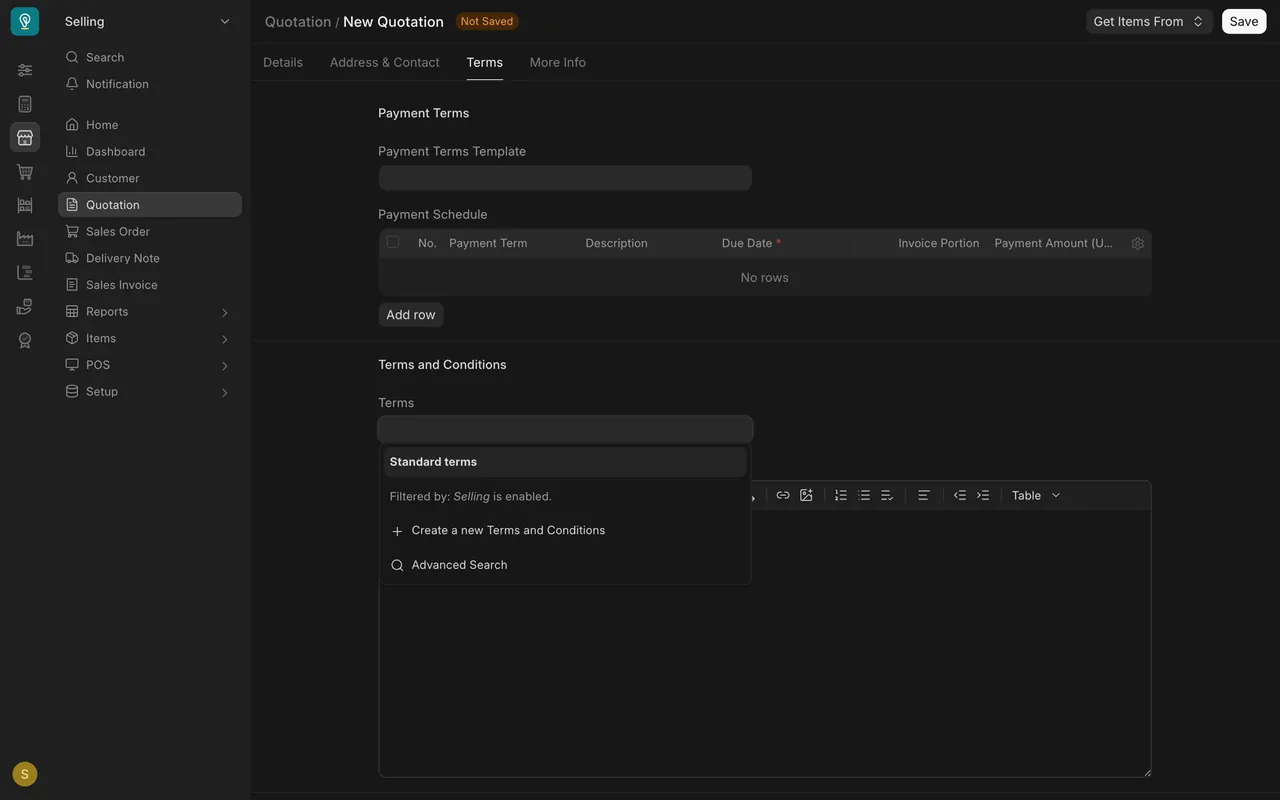Click the Payment Terms Template field
1280x800 pixels.
565,178
